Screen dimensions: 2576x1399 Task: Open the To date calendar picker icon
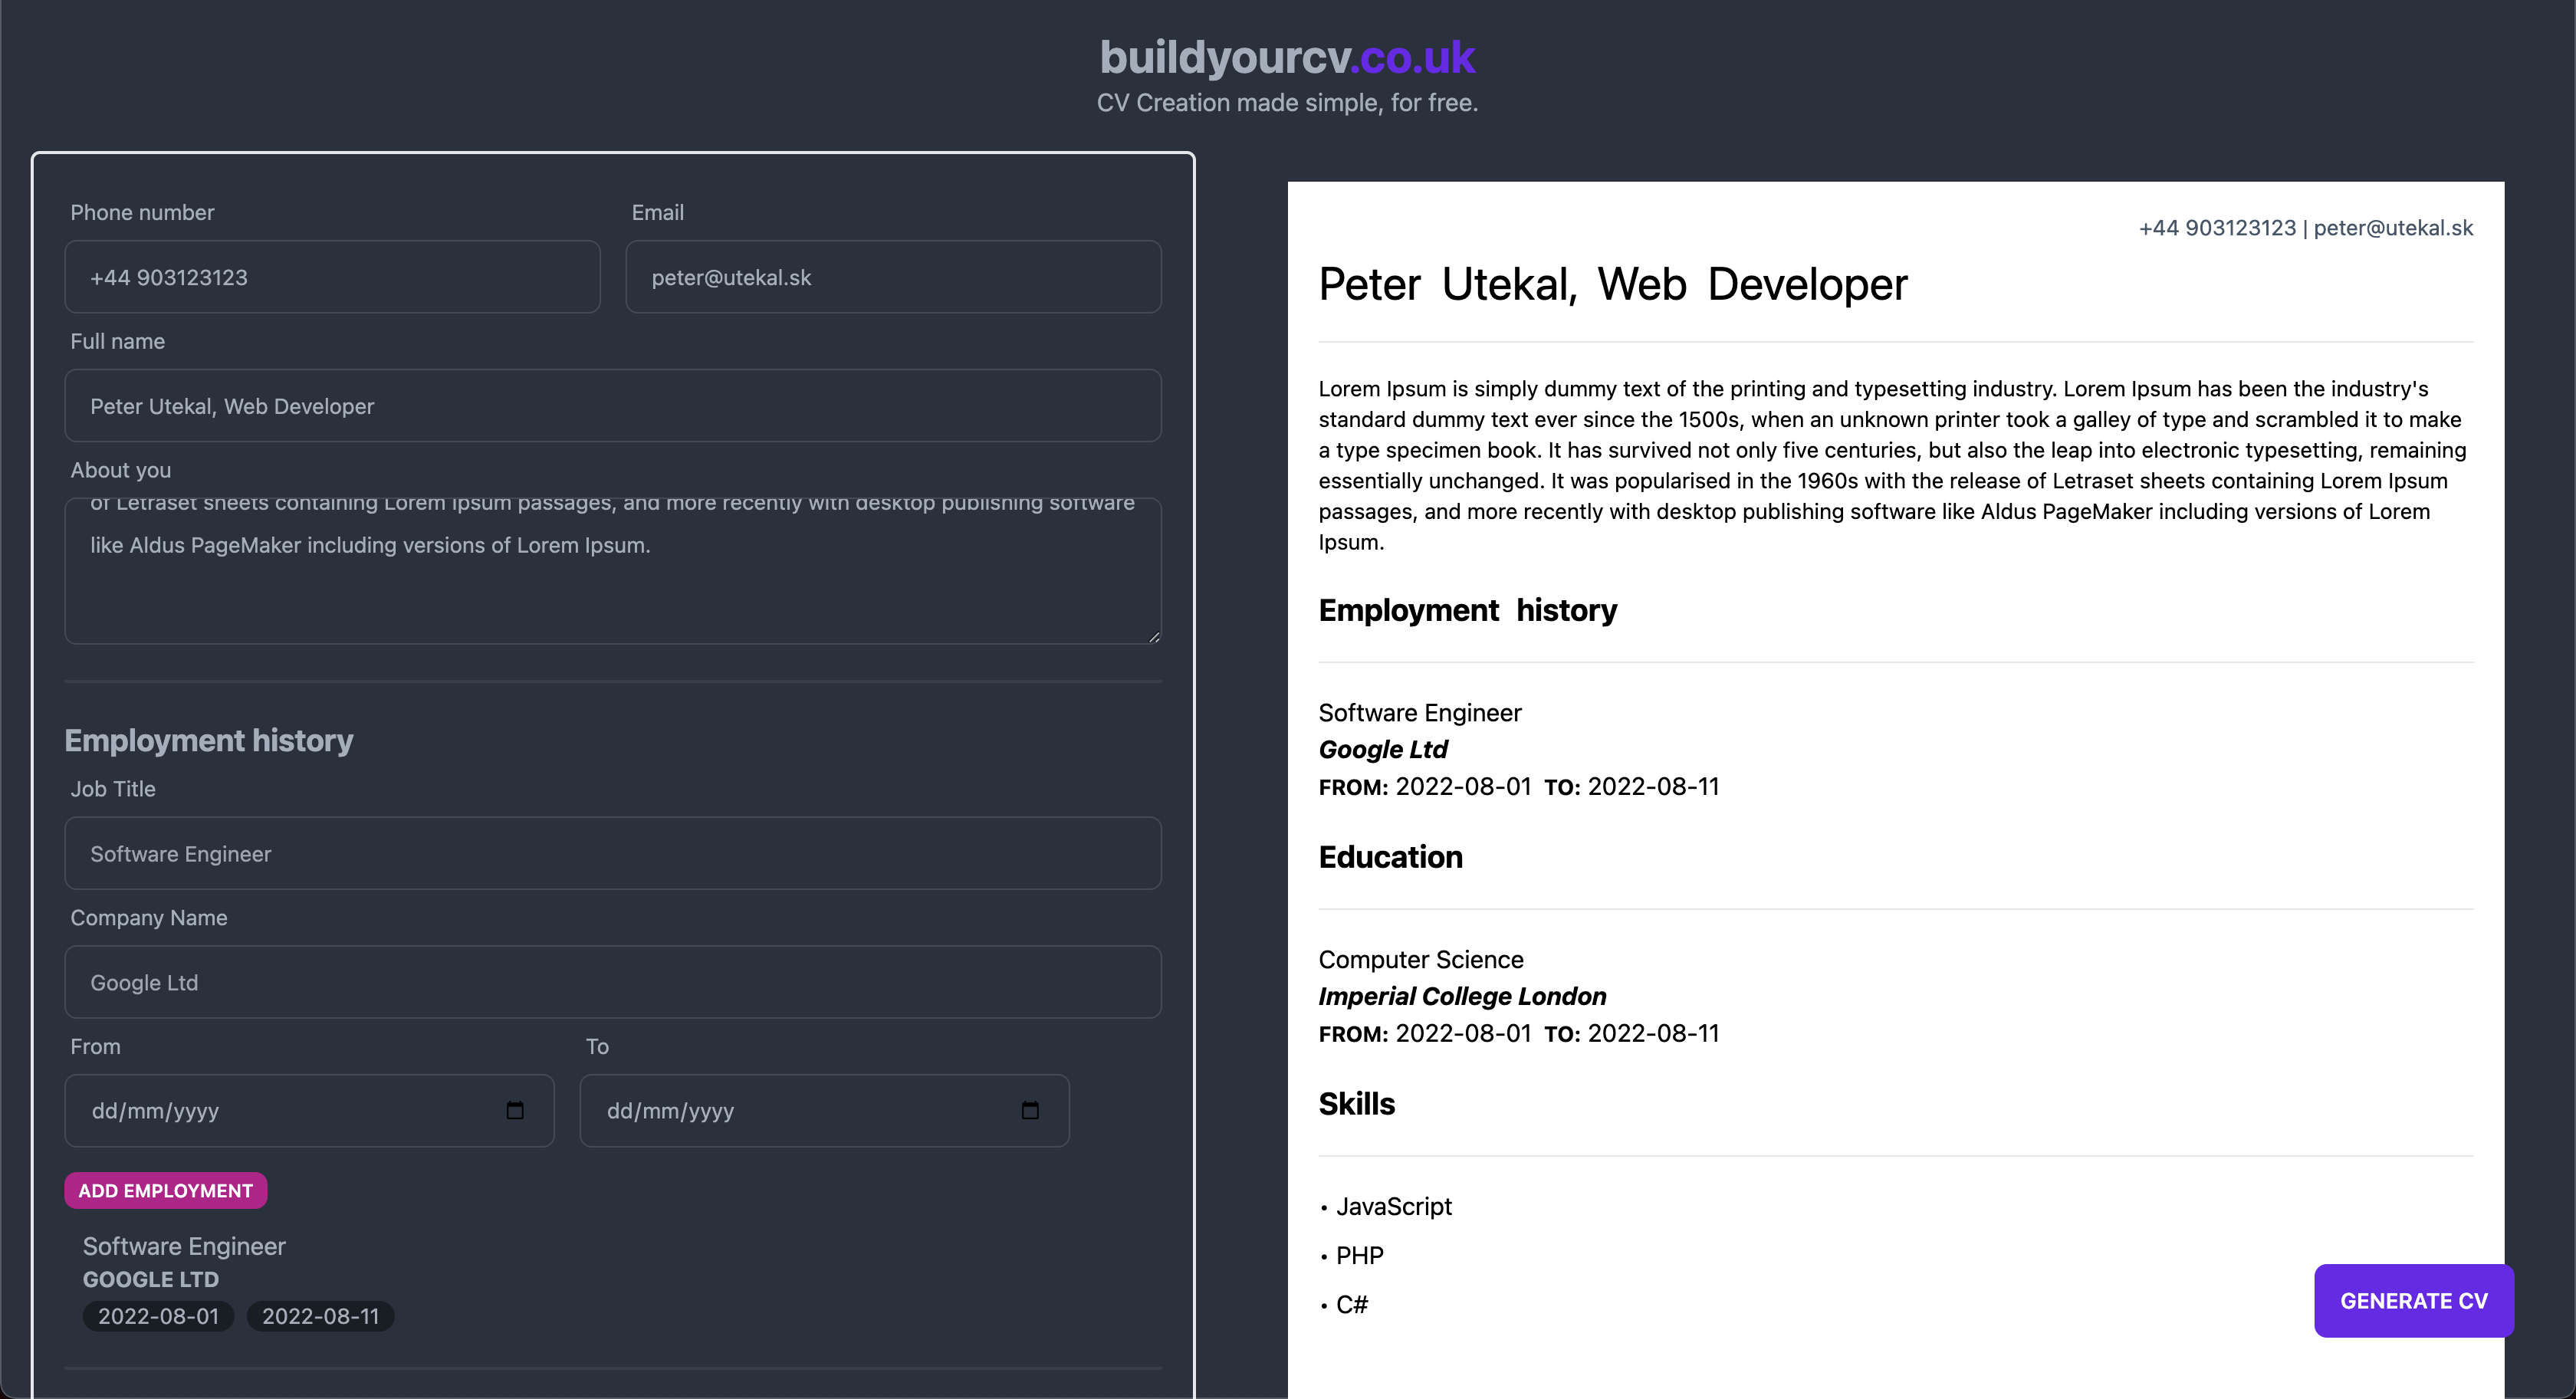coord(1030,1110)
